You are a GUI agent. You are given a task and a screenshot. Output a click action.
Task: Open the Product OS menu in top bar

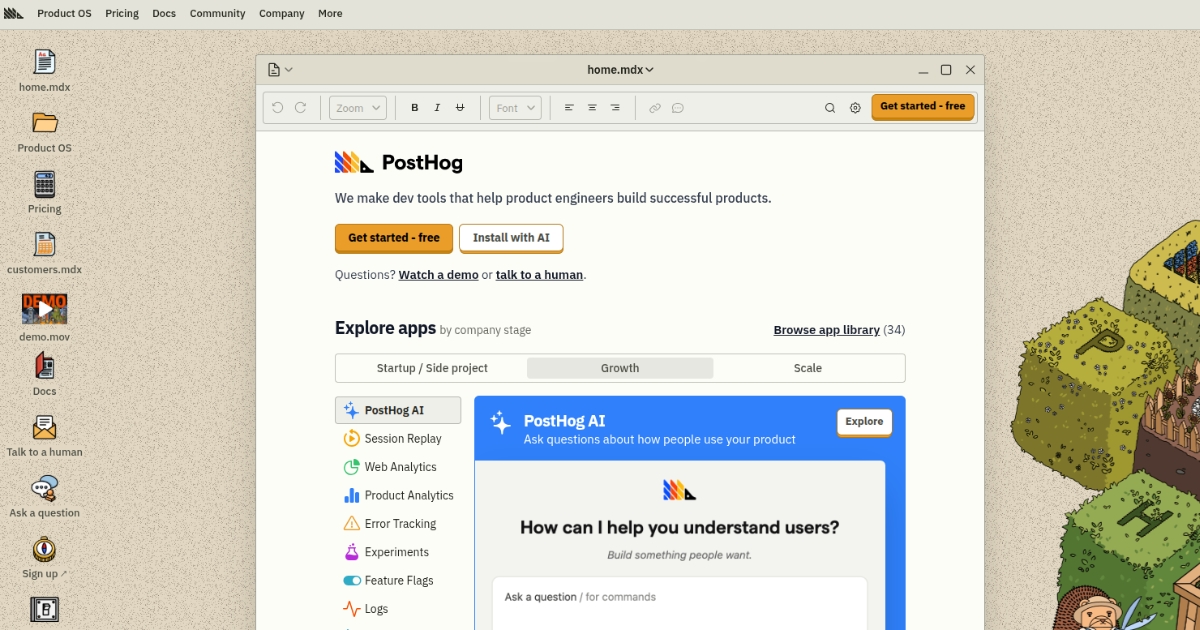(64, 14)
